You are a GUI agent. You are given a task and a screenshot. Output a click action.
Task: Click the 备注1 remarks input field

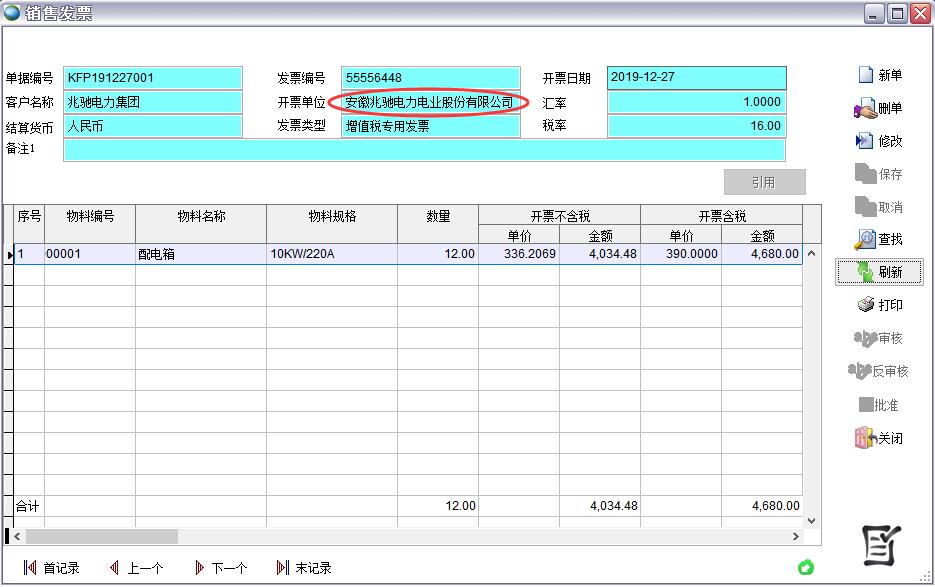pos(424,150)
